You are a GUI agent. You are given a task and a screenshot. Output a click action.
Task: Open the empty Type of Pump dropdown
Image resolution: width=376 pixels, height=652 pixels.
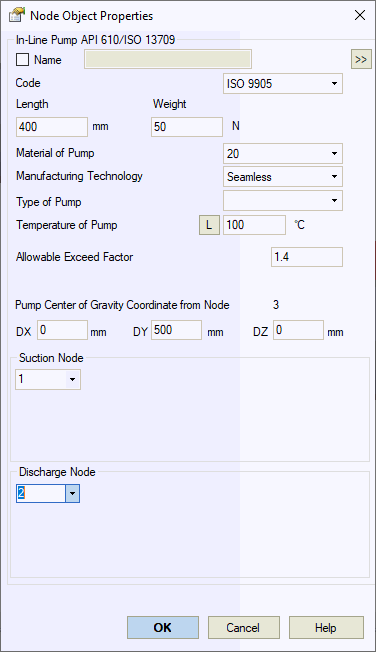[283, 201]
